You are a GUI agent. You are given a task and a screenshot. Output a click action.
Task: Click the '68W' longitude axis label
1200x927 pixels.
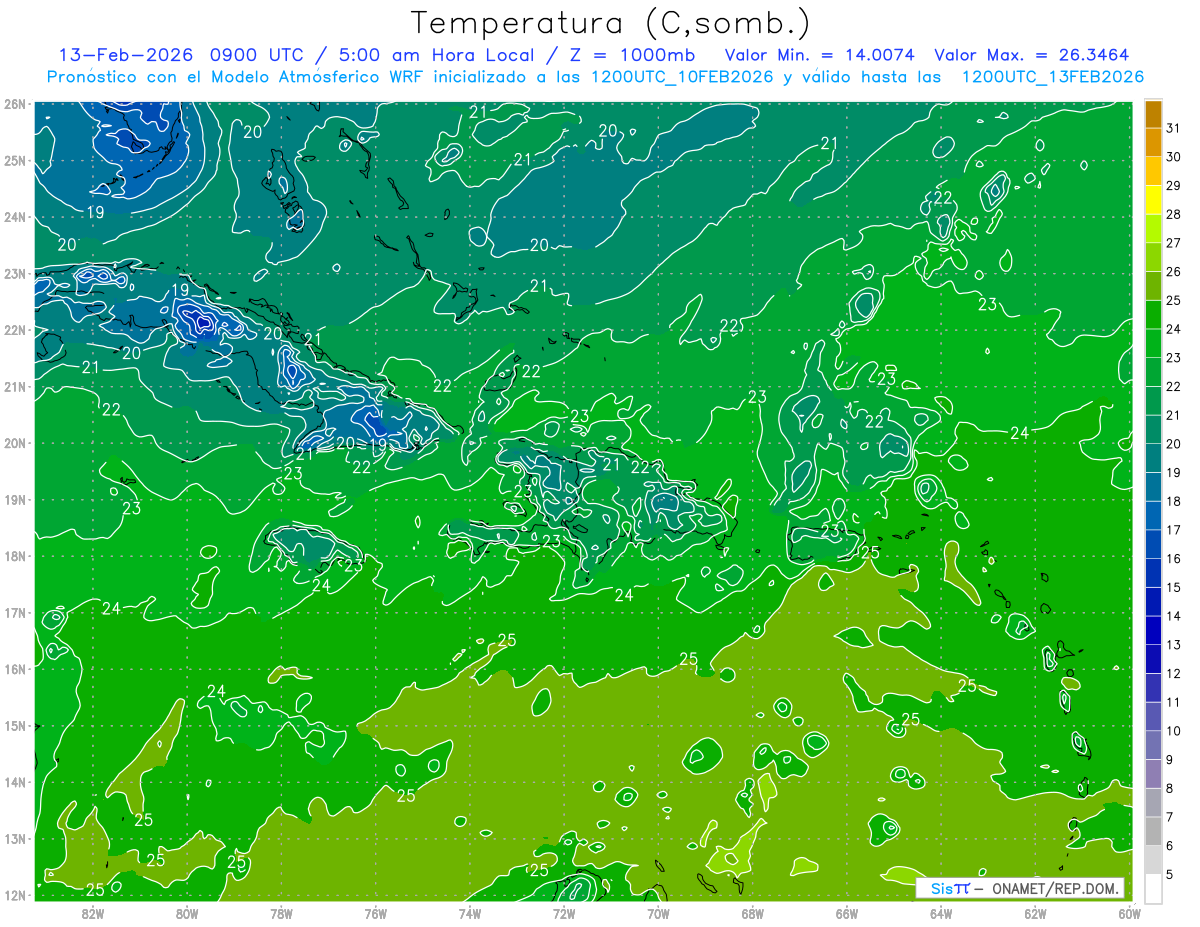tap(752, 913)
